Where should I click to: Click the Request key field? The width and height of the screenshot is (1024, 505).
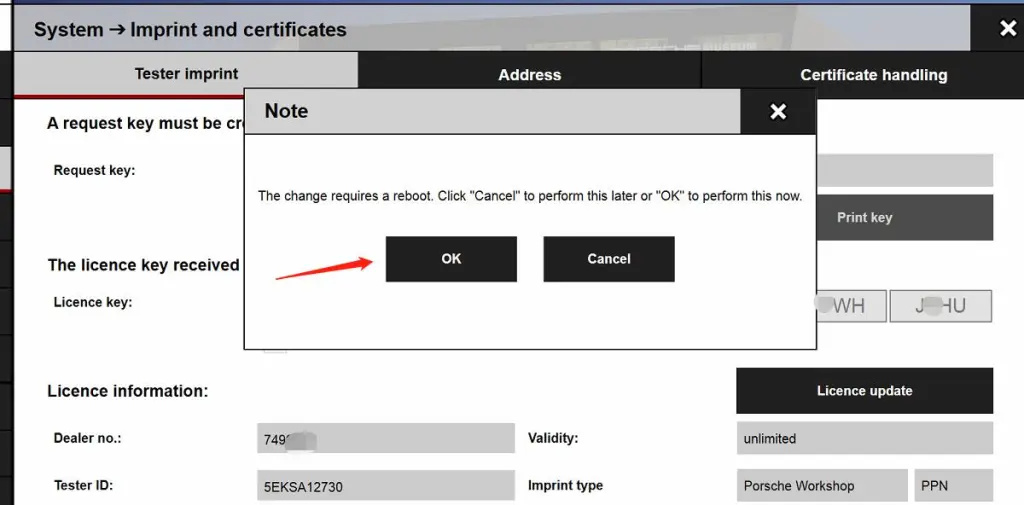click(x=904, y=170)
